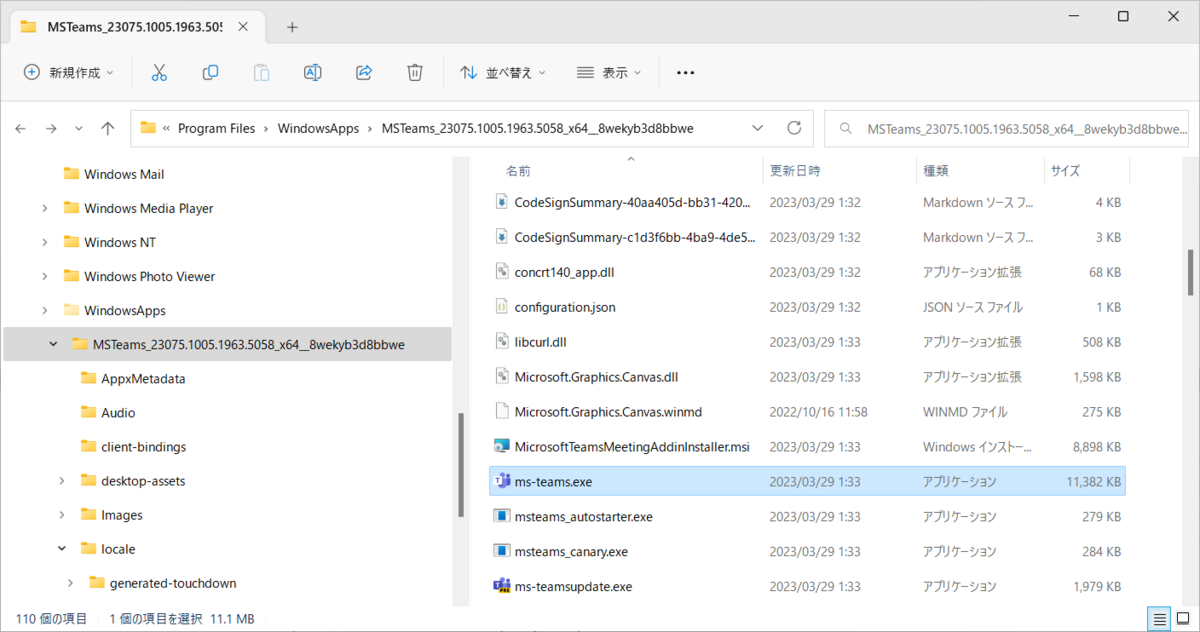Refresh the current folder view

pyautogui.click(x=795, y=128)
